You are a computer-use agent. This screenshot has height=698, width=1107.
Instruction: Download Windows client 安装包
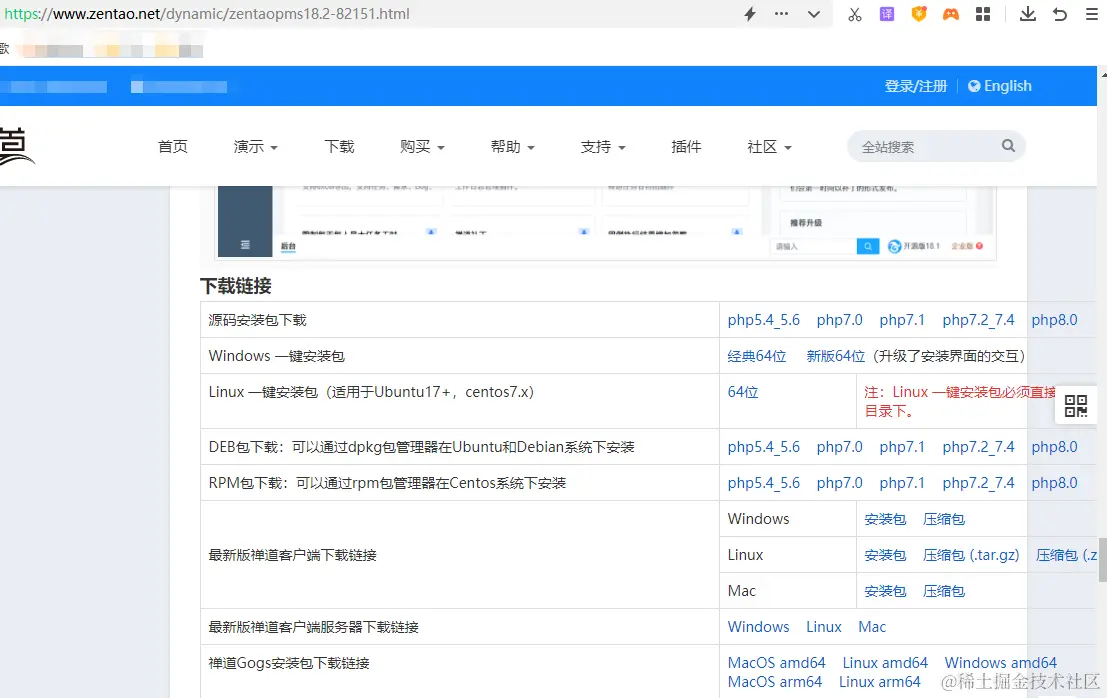click(885, 519)
